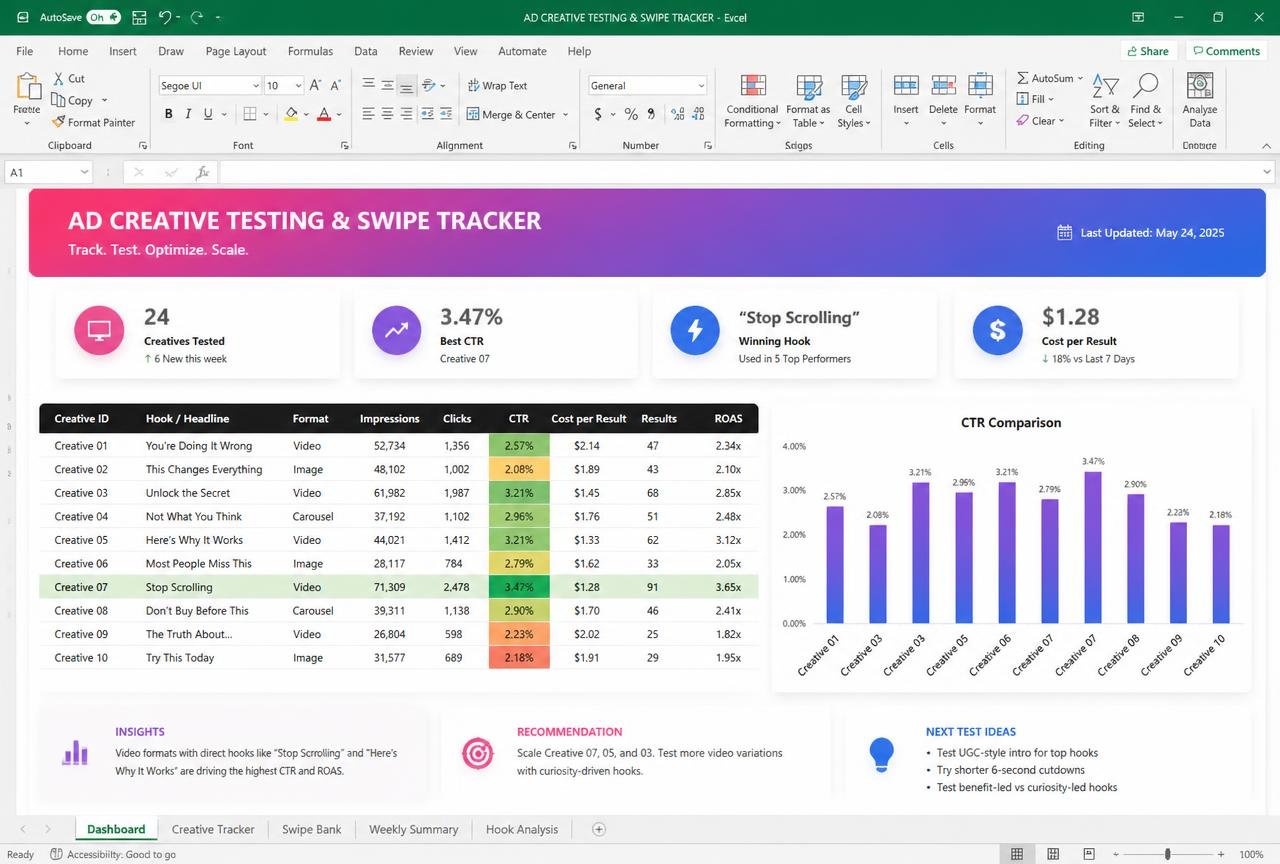This screenshot has height=864, width=1280.
Task: Click the Save icon in title bar
Action: pyautogui.click(x=139, y=17)
